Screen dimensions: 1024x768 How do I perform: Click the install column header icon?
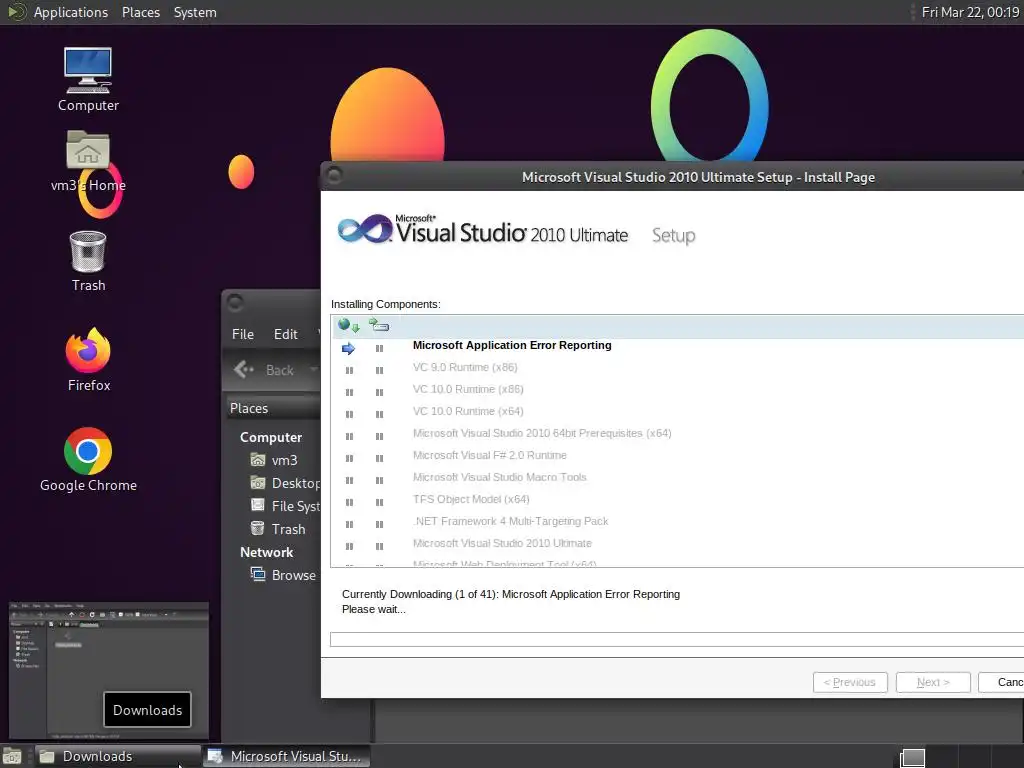pyautogui.click(x=379, y=325)
